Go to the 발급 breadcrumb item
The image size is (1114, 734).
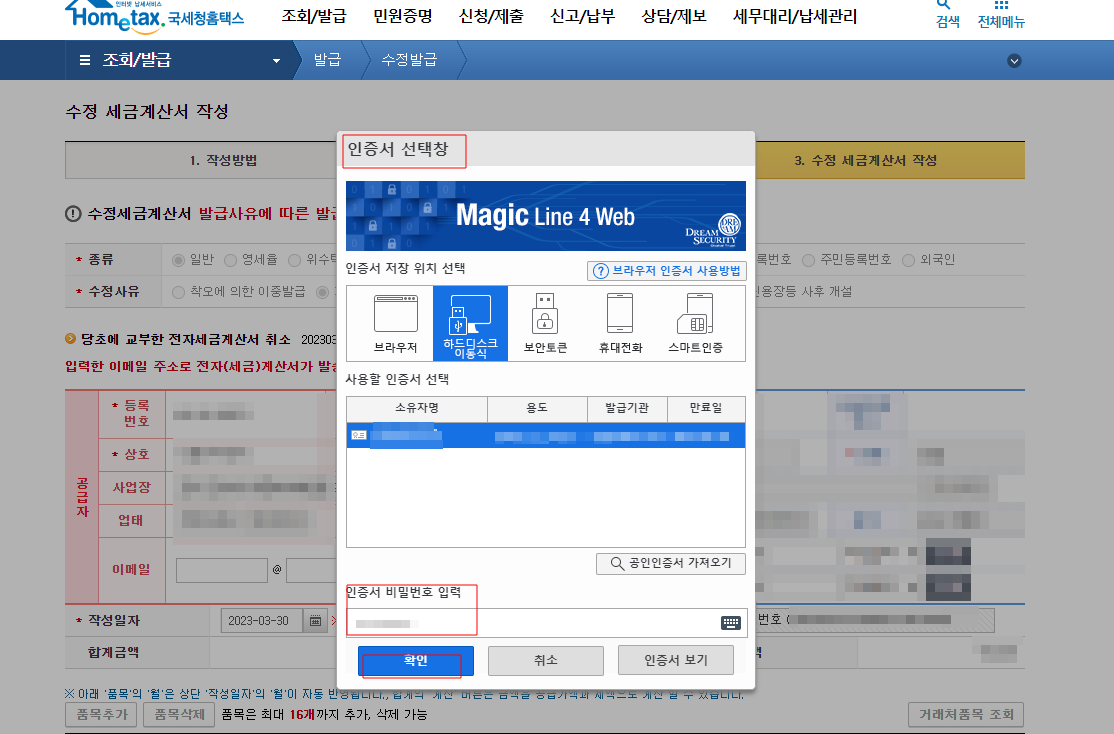tap(328, 60)
